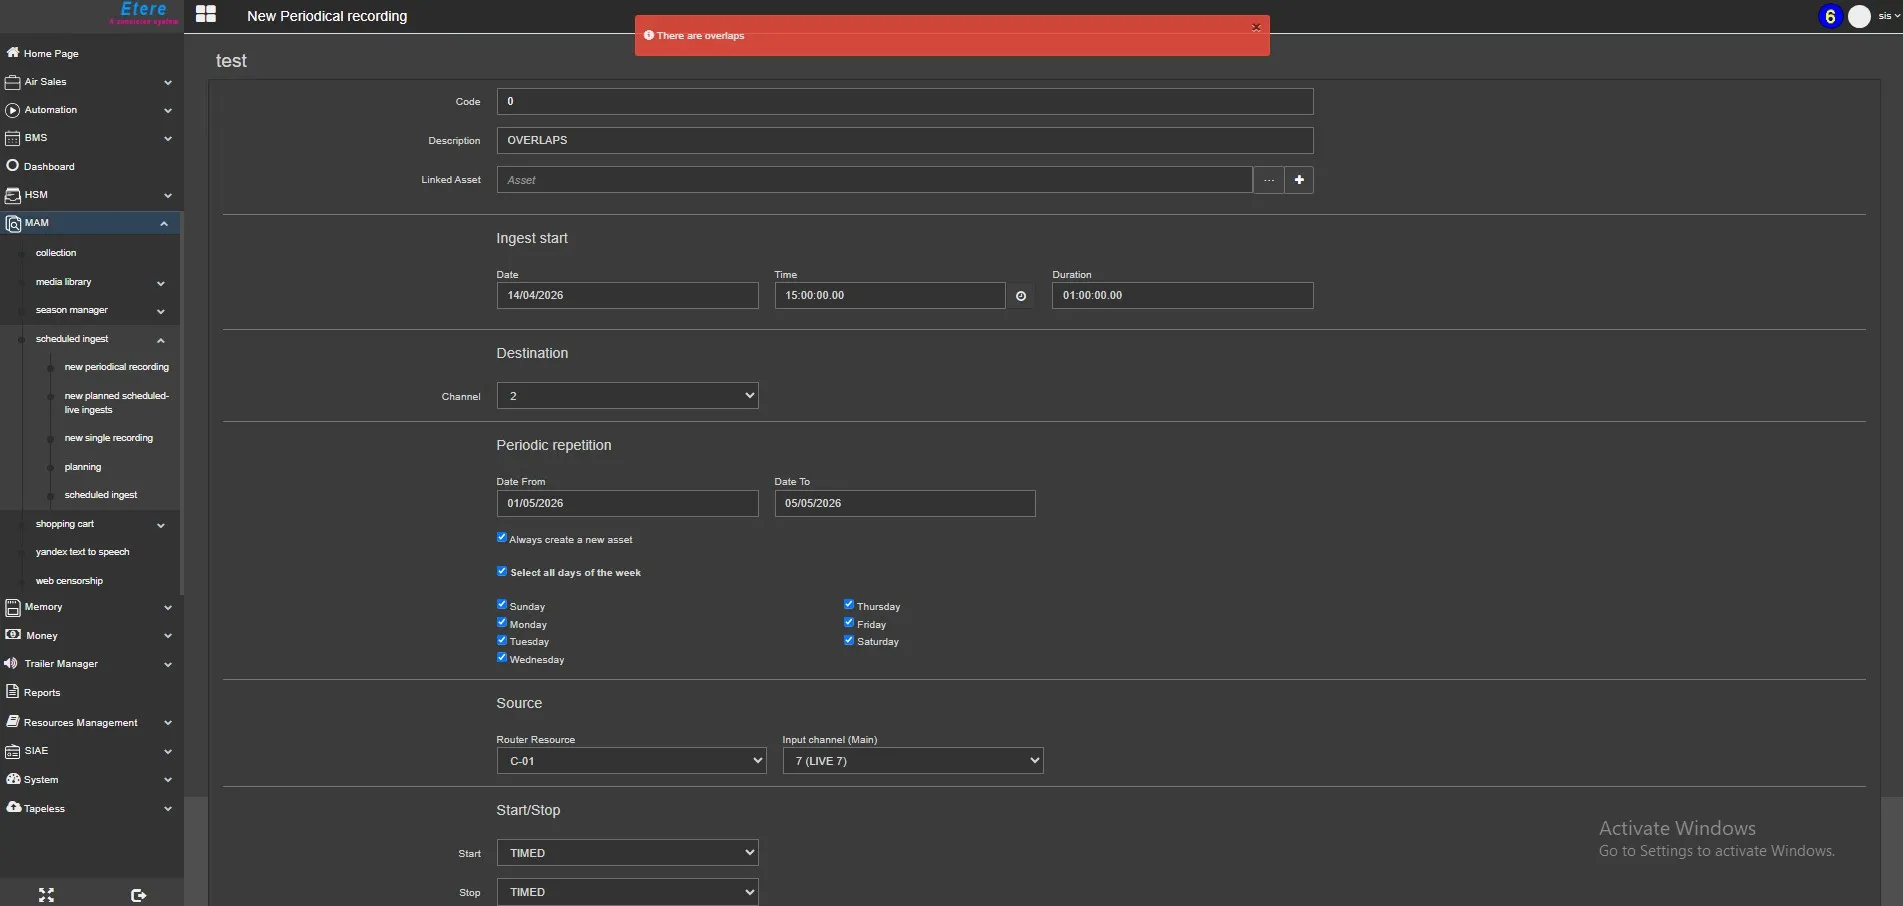
Task: Expand the Input channel (Main) dropdown
Action: click(912, 761)
